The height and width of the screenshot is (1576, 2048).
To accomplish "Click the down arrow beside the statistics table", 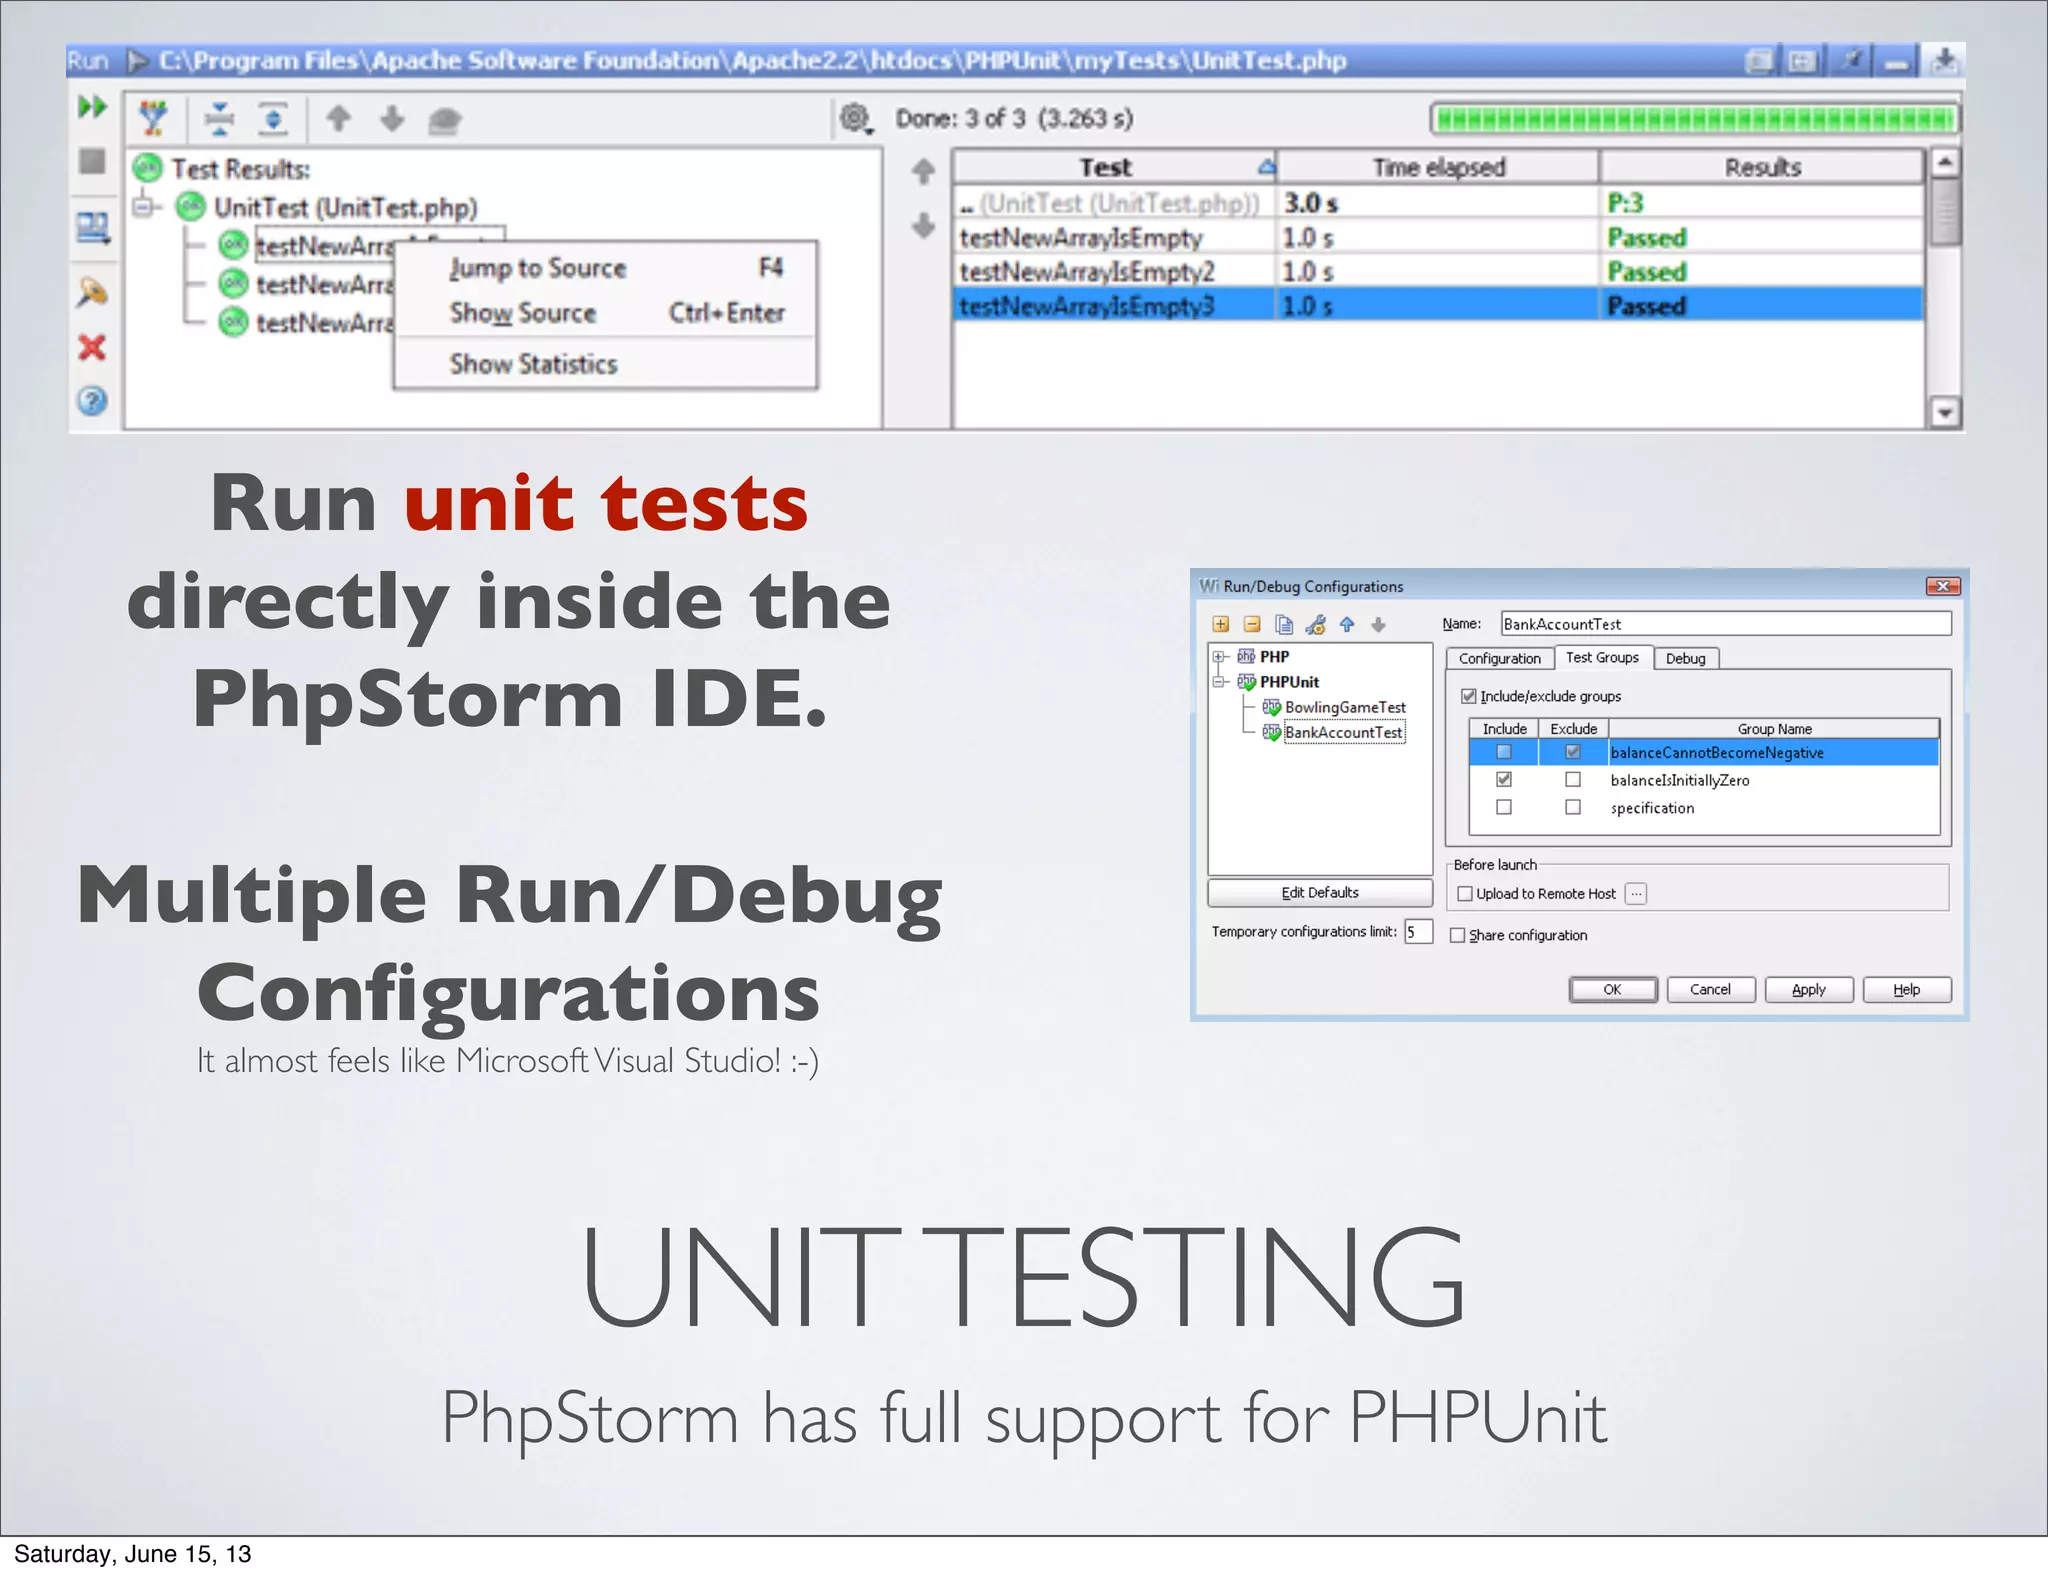I will point(923,225).
